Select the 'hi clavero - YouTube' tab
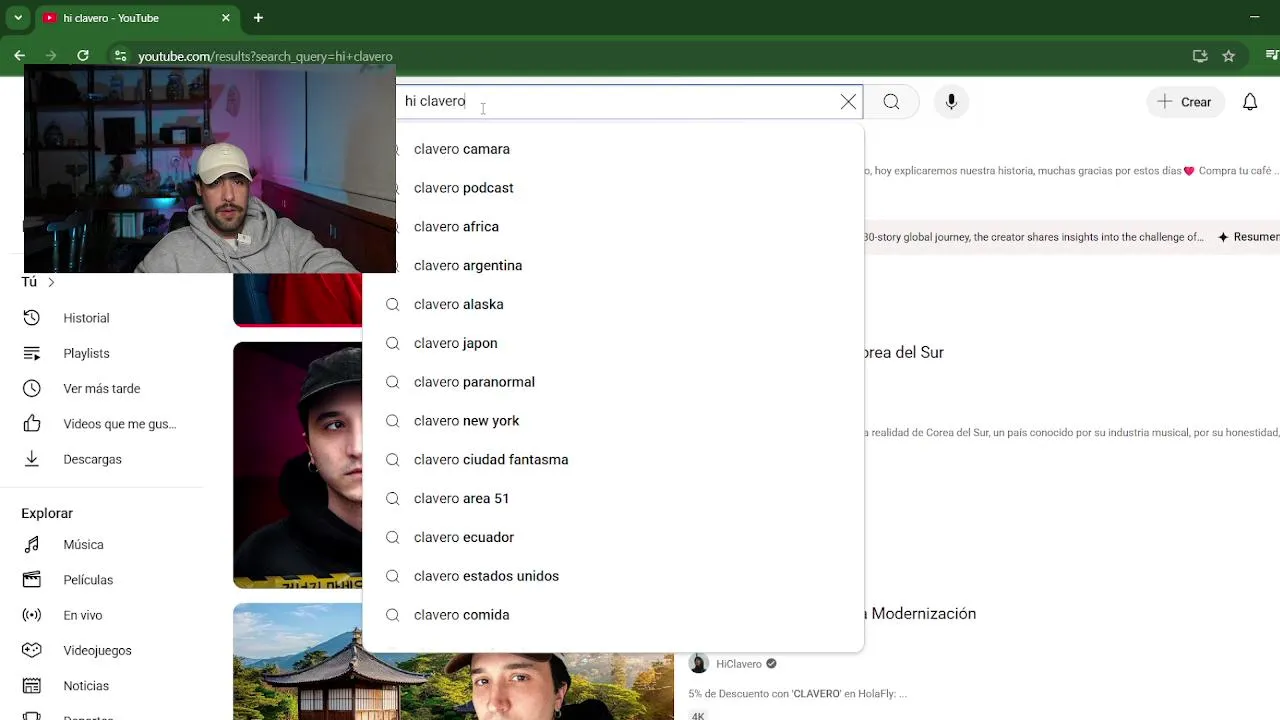This screenshot has height=720, width=1280. tap(135, 18)
